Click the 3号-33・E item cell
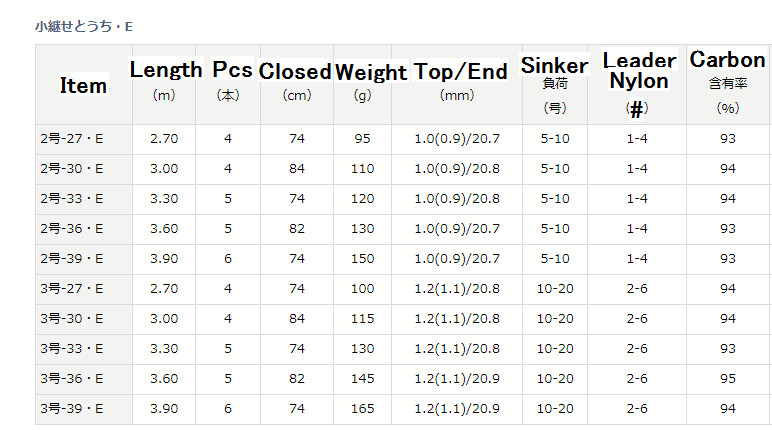 click(84, 350)
